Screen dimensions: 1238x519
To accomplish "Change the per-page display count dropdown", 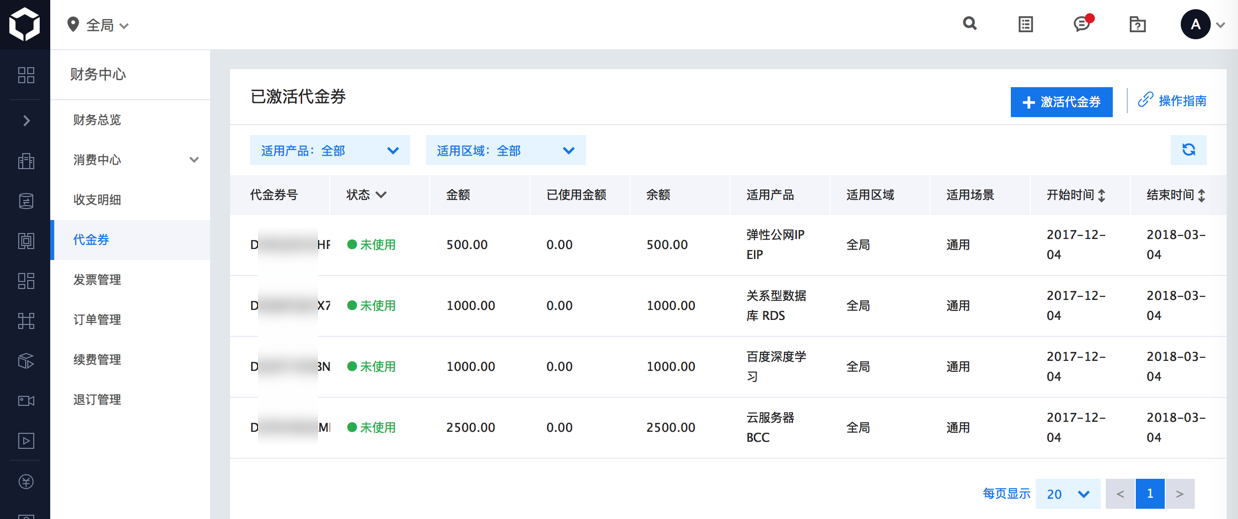I will pyautogui.click(x=1068, y=494).
